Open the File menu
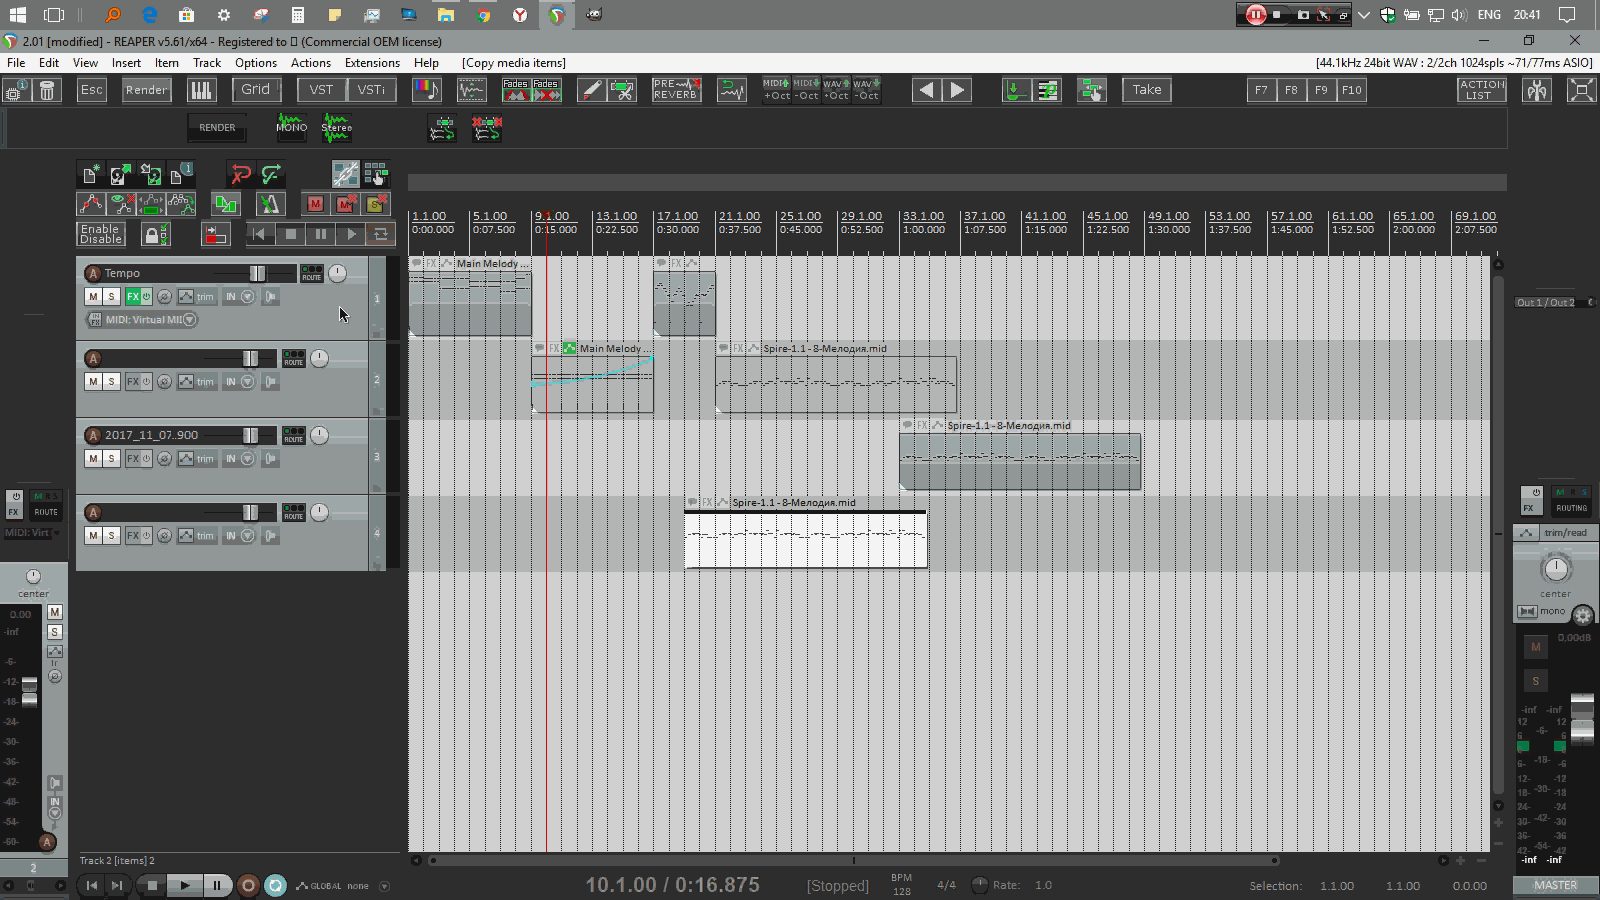Screen dimensions: 1600x900 click(x=16, y=63)
